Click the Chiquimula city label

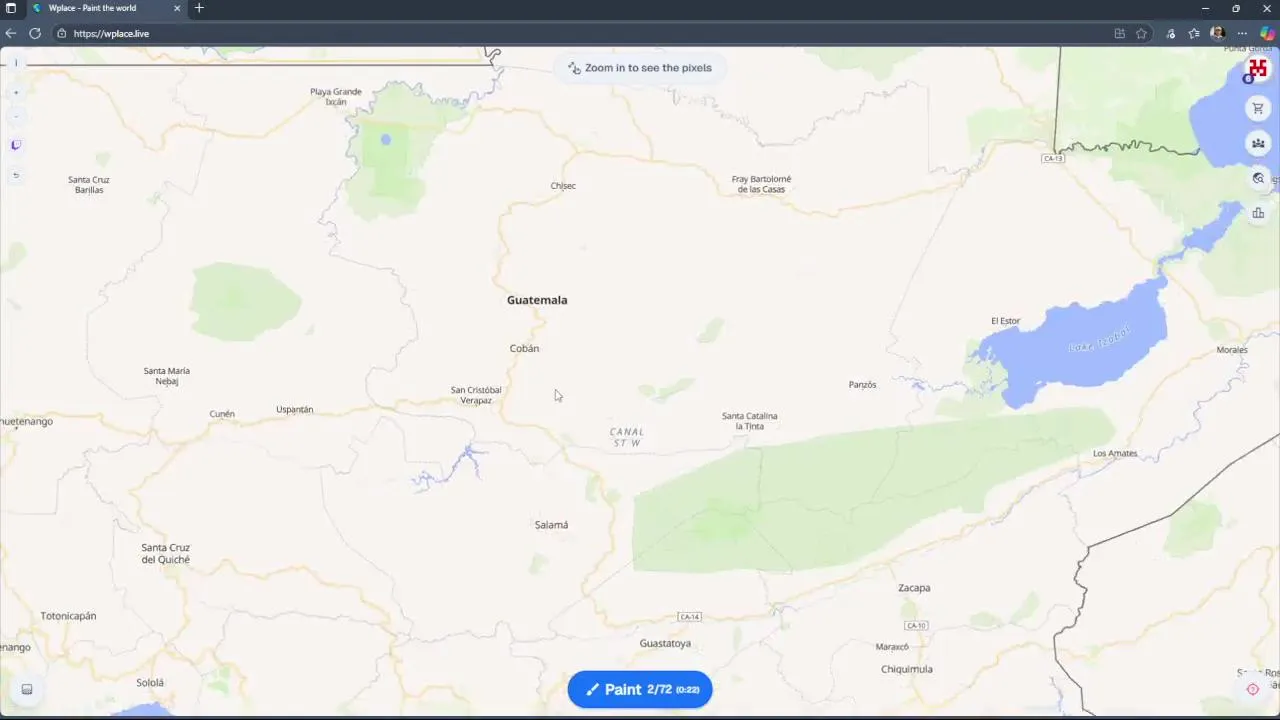[907, 669]
